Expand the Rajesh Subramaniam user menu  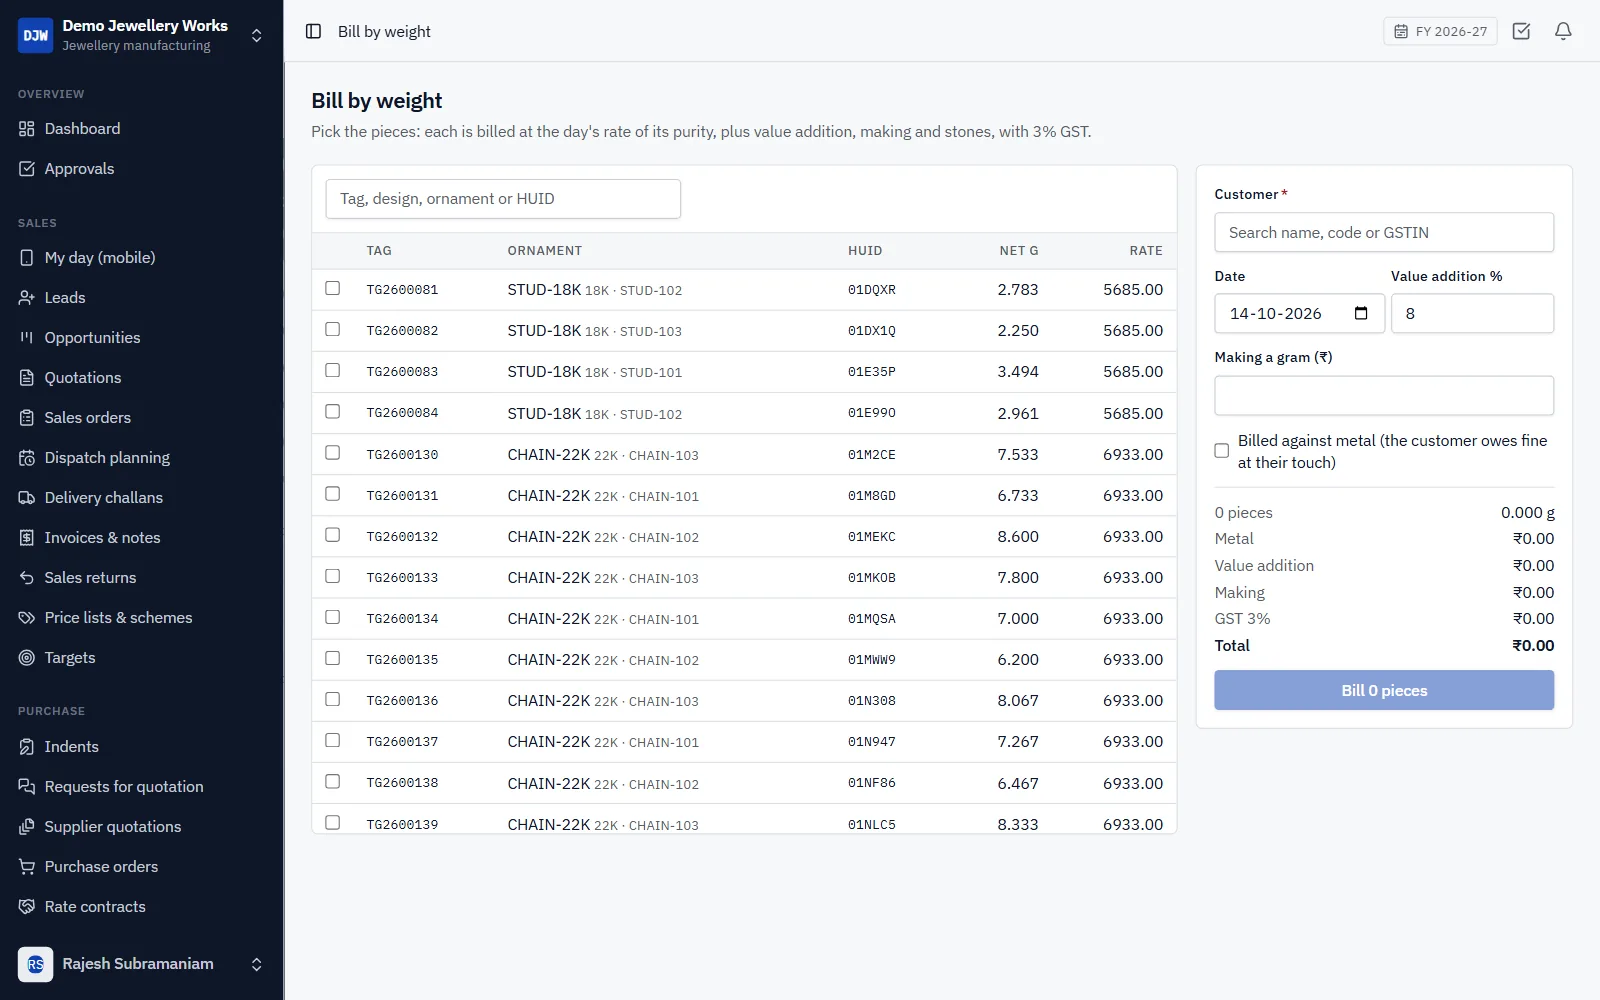(x=256, y=964)
